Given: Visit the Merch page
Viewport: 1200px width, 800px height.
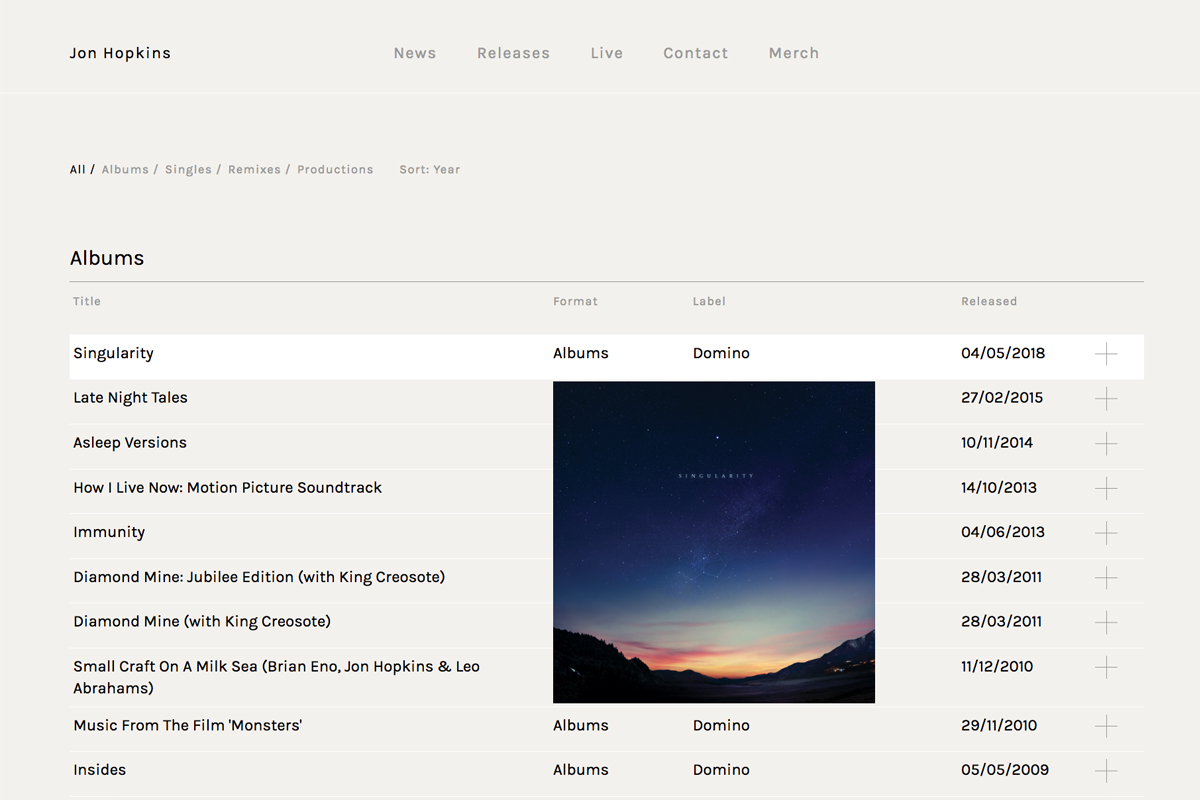Looking at the screenshot, I should click(794, 53).
